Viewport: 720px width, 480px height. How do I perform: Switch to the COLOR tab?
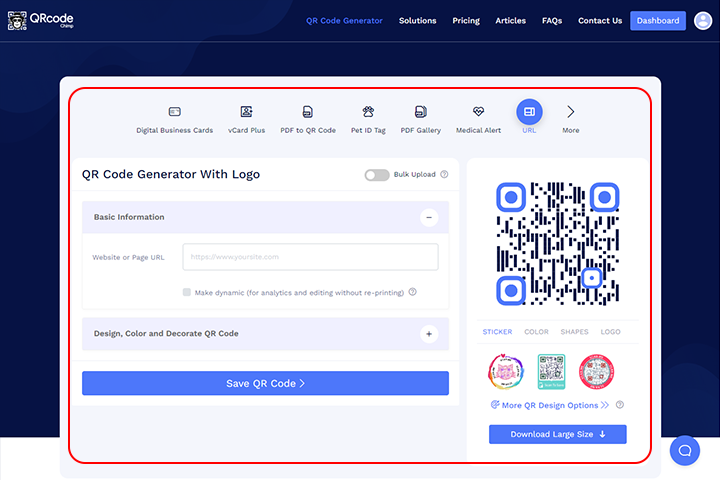tap(536, 332)
